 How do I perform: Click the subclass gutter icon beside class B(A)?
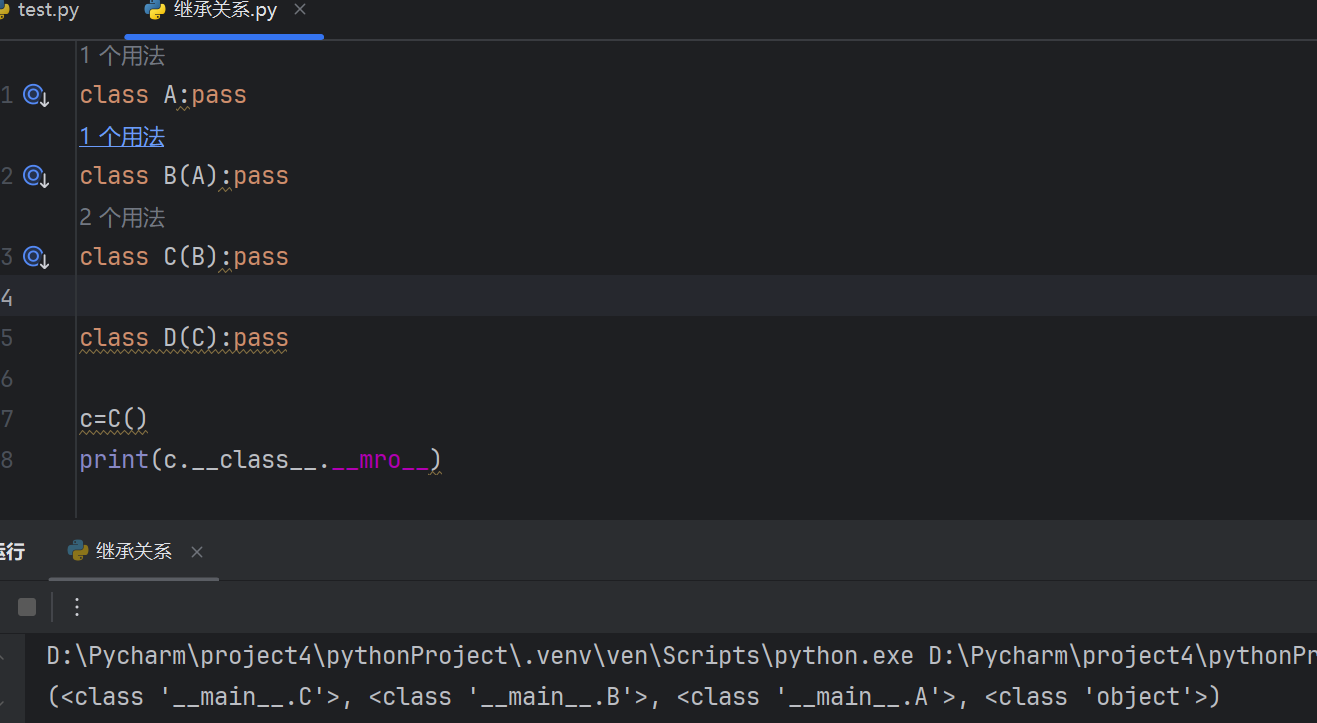(x=37, y=177)
